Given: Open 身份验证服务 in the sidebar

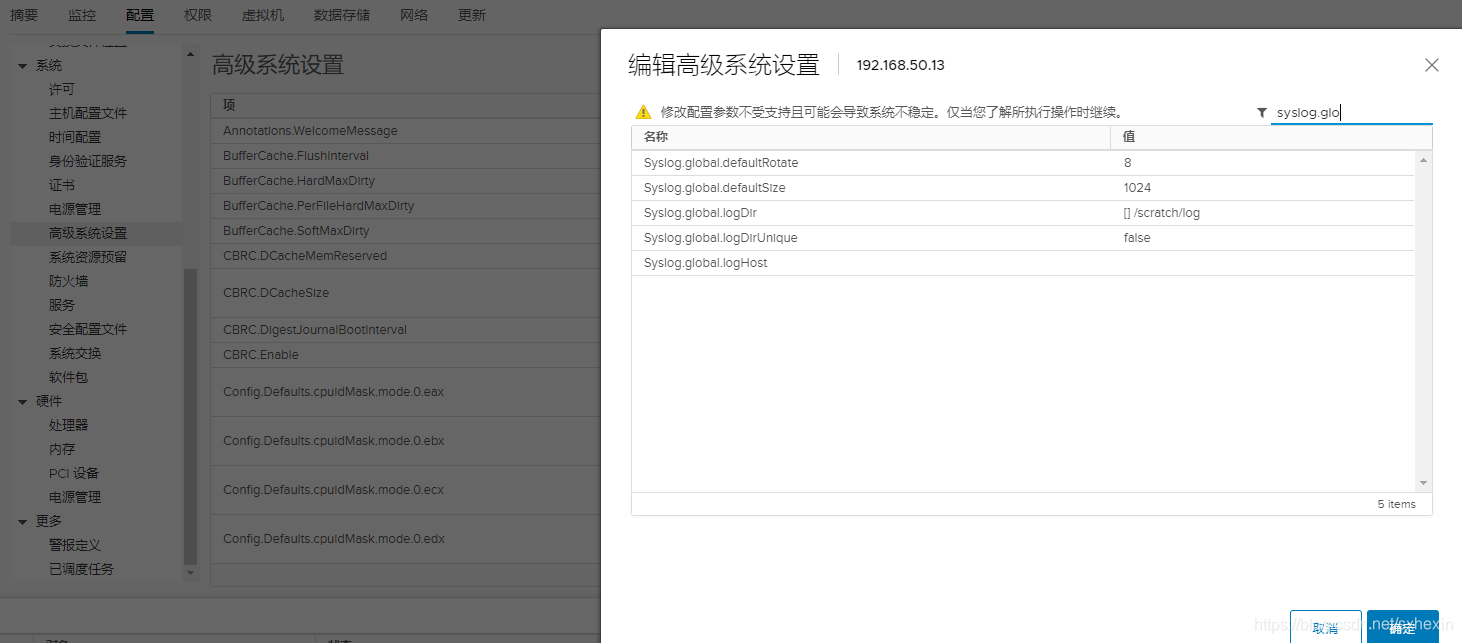Looking at the screenshot, I should pos(88,161).
